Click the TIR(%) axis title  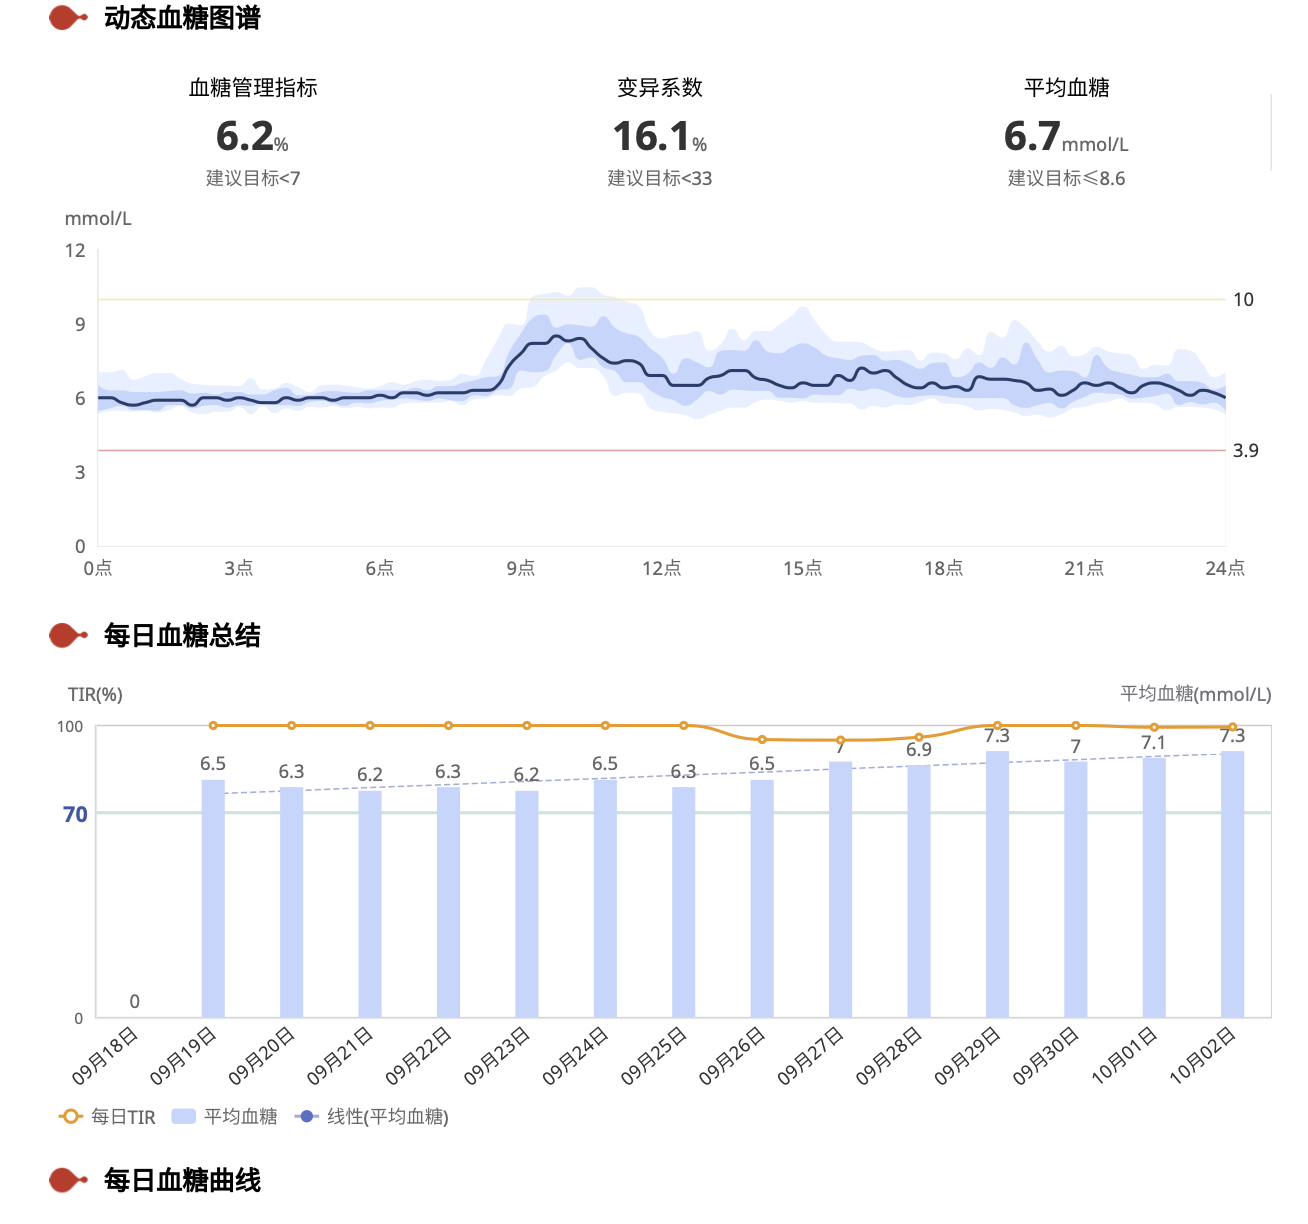pos(95,694)
